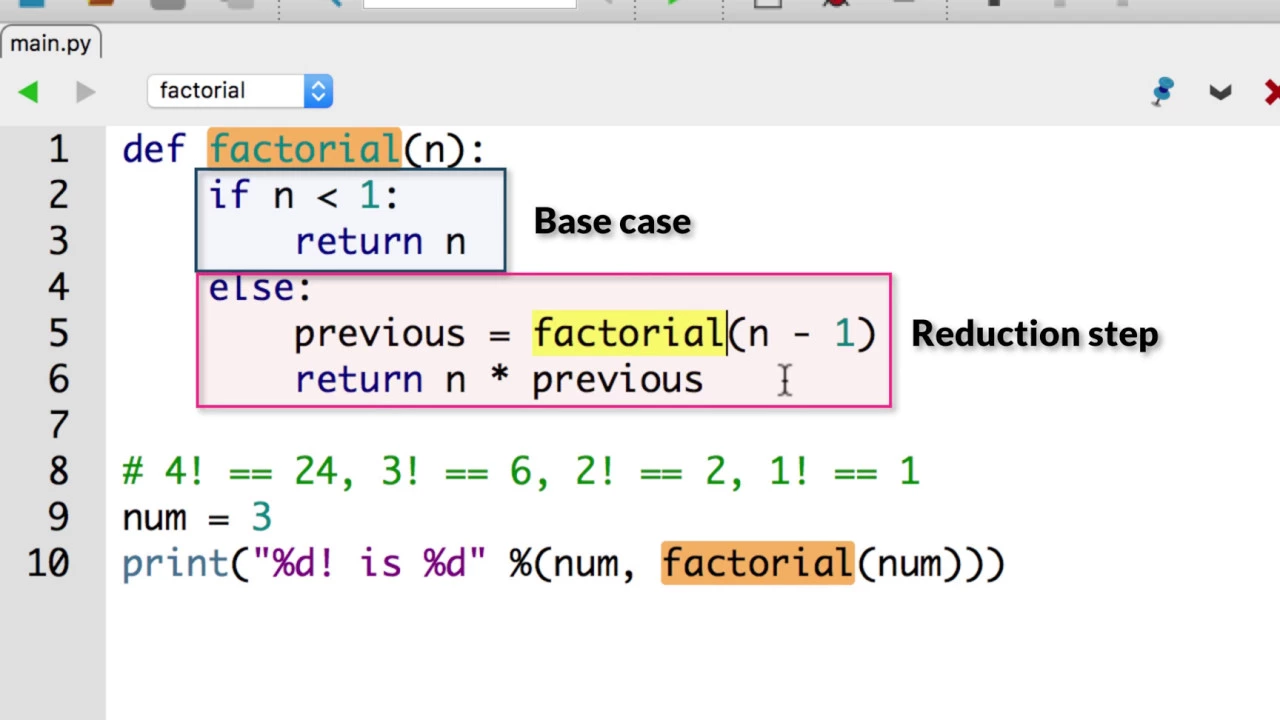The width and height of the screenshot is (1280, 720).
Task: Place cursor on the 'def' keyword
Action: click(154, 150)
